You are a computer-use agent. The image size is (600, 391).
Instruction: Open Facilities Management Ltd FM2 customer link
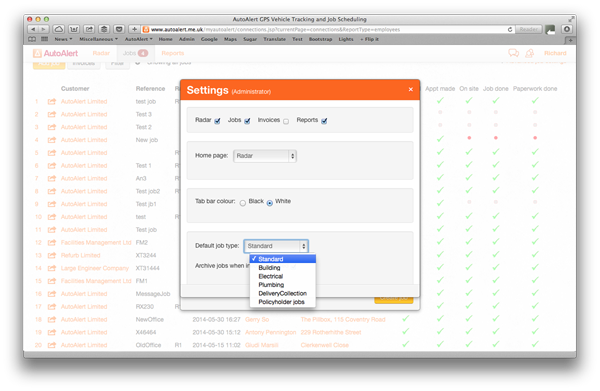(x=96, y=243)
